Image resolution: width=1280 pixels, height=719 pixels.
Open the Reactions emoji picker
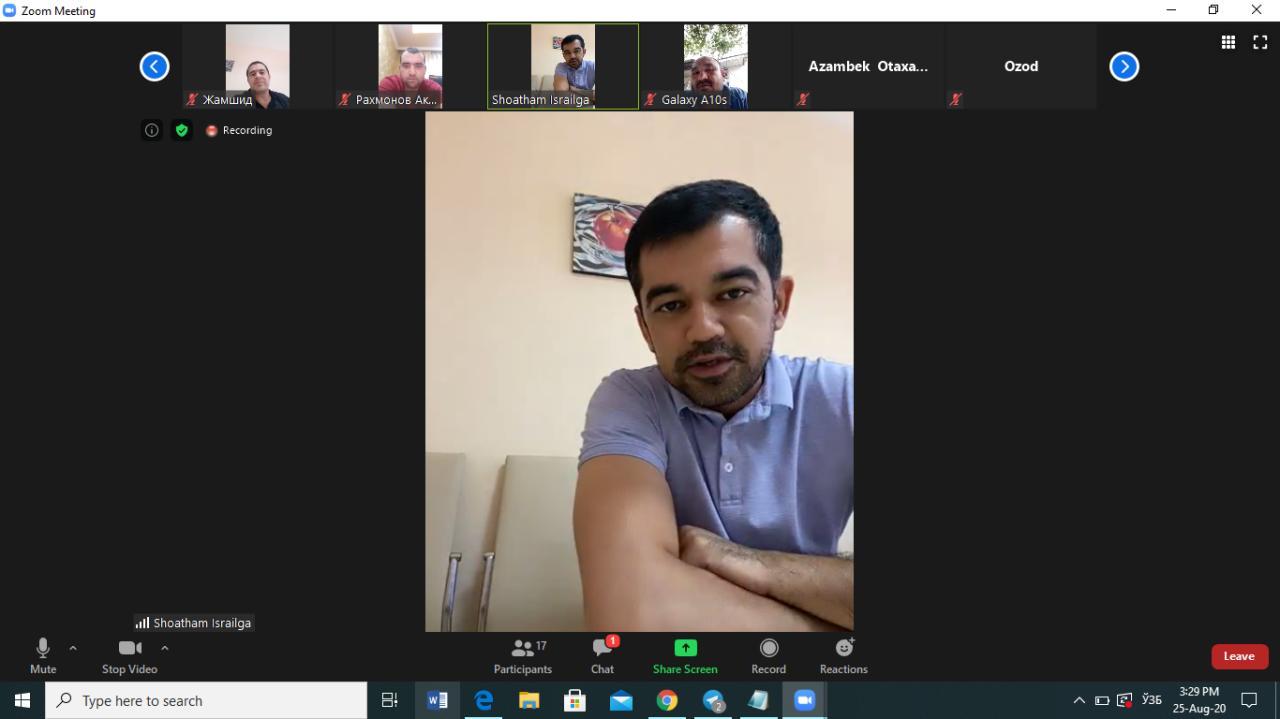[843, 656]
